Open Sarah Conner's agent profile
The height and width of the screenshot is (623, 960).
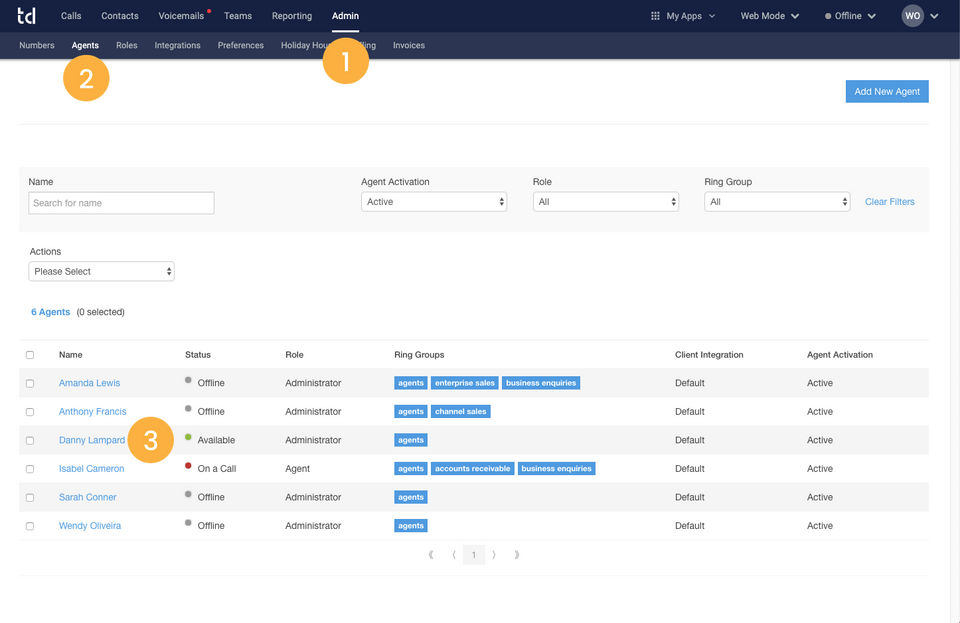click(x=88, y=497)
